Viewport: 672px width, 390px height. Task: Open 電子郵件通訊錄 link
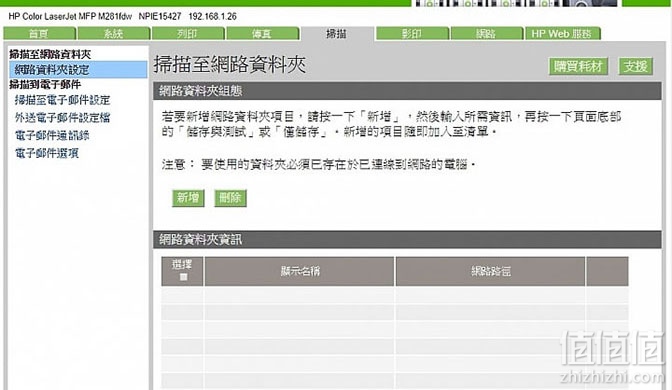pos(52,135)
